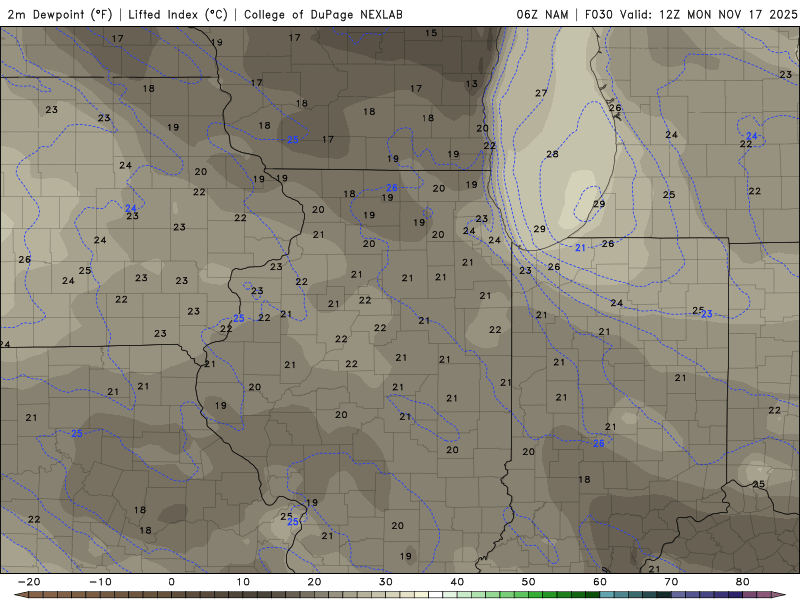Click the "College of DuPage NEXLAB" header text
Image resolution: width=800 pixels, height=600 pixels.
click(x=323, y=14)
